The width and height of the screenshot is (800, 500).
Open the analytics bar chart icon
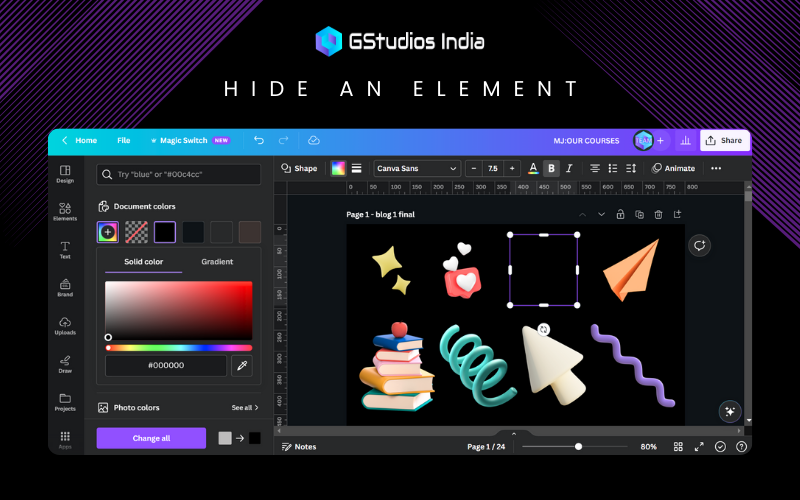click(x=685, y=140)
